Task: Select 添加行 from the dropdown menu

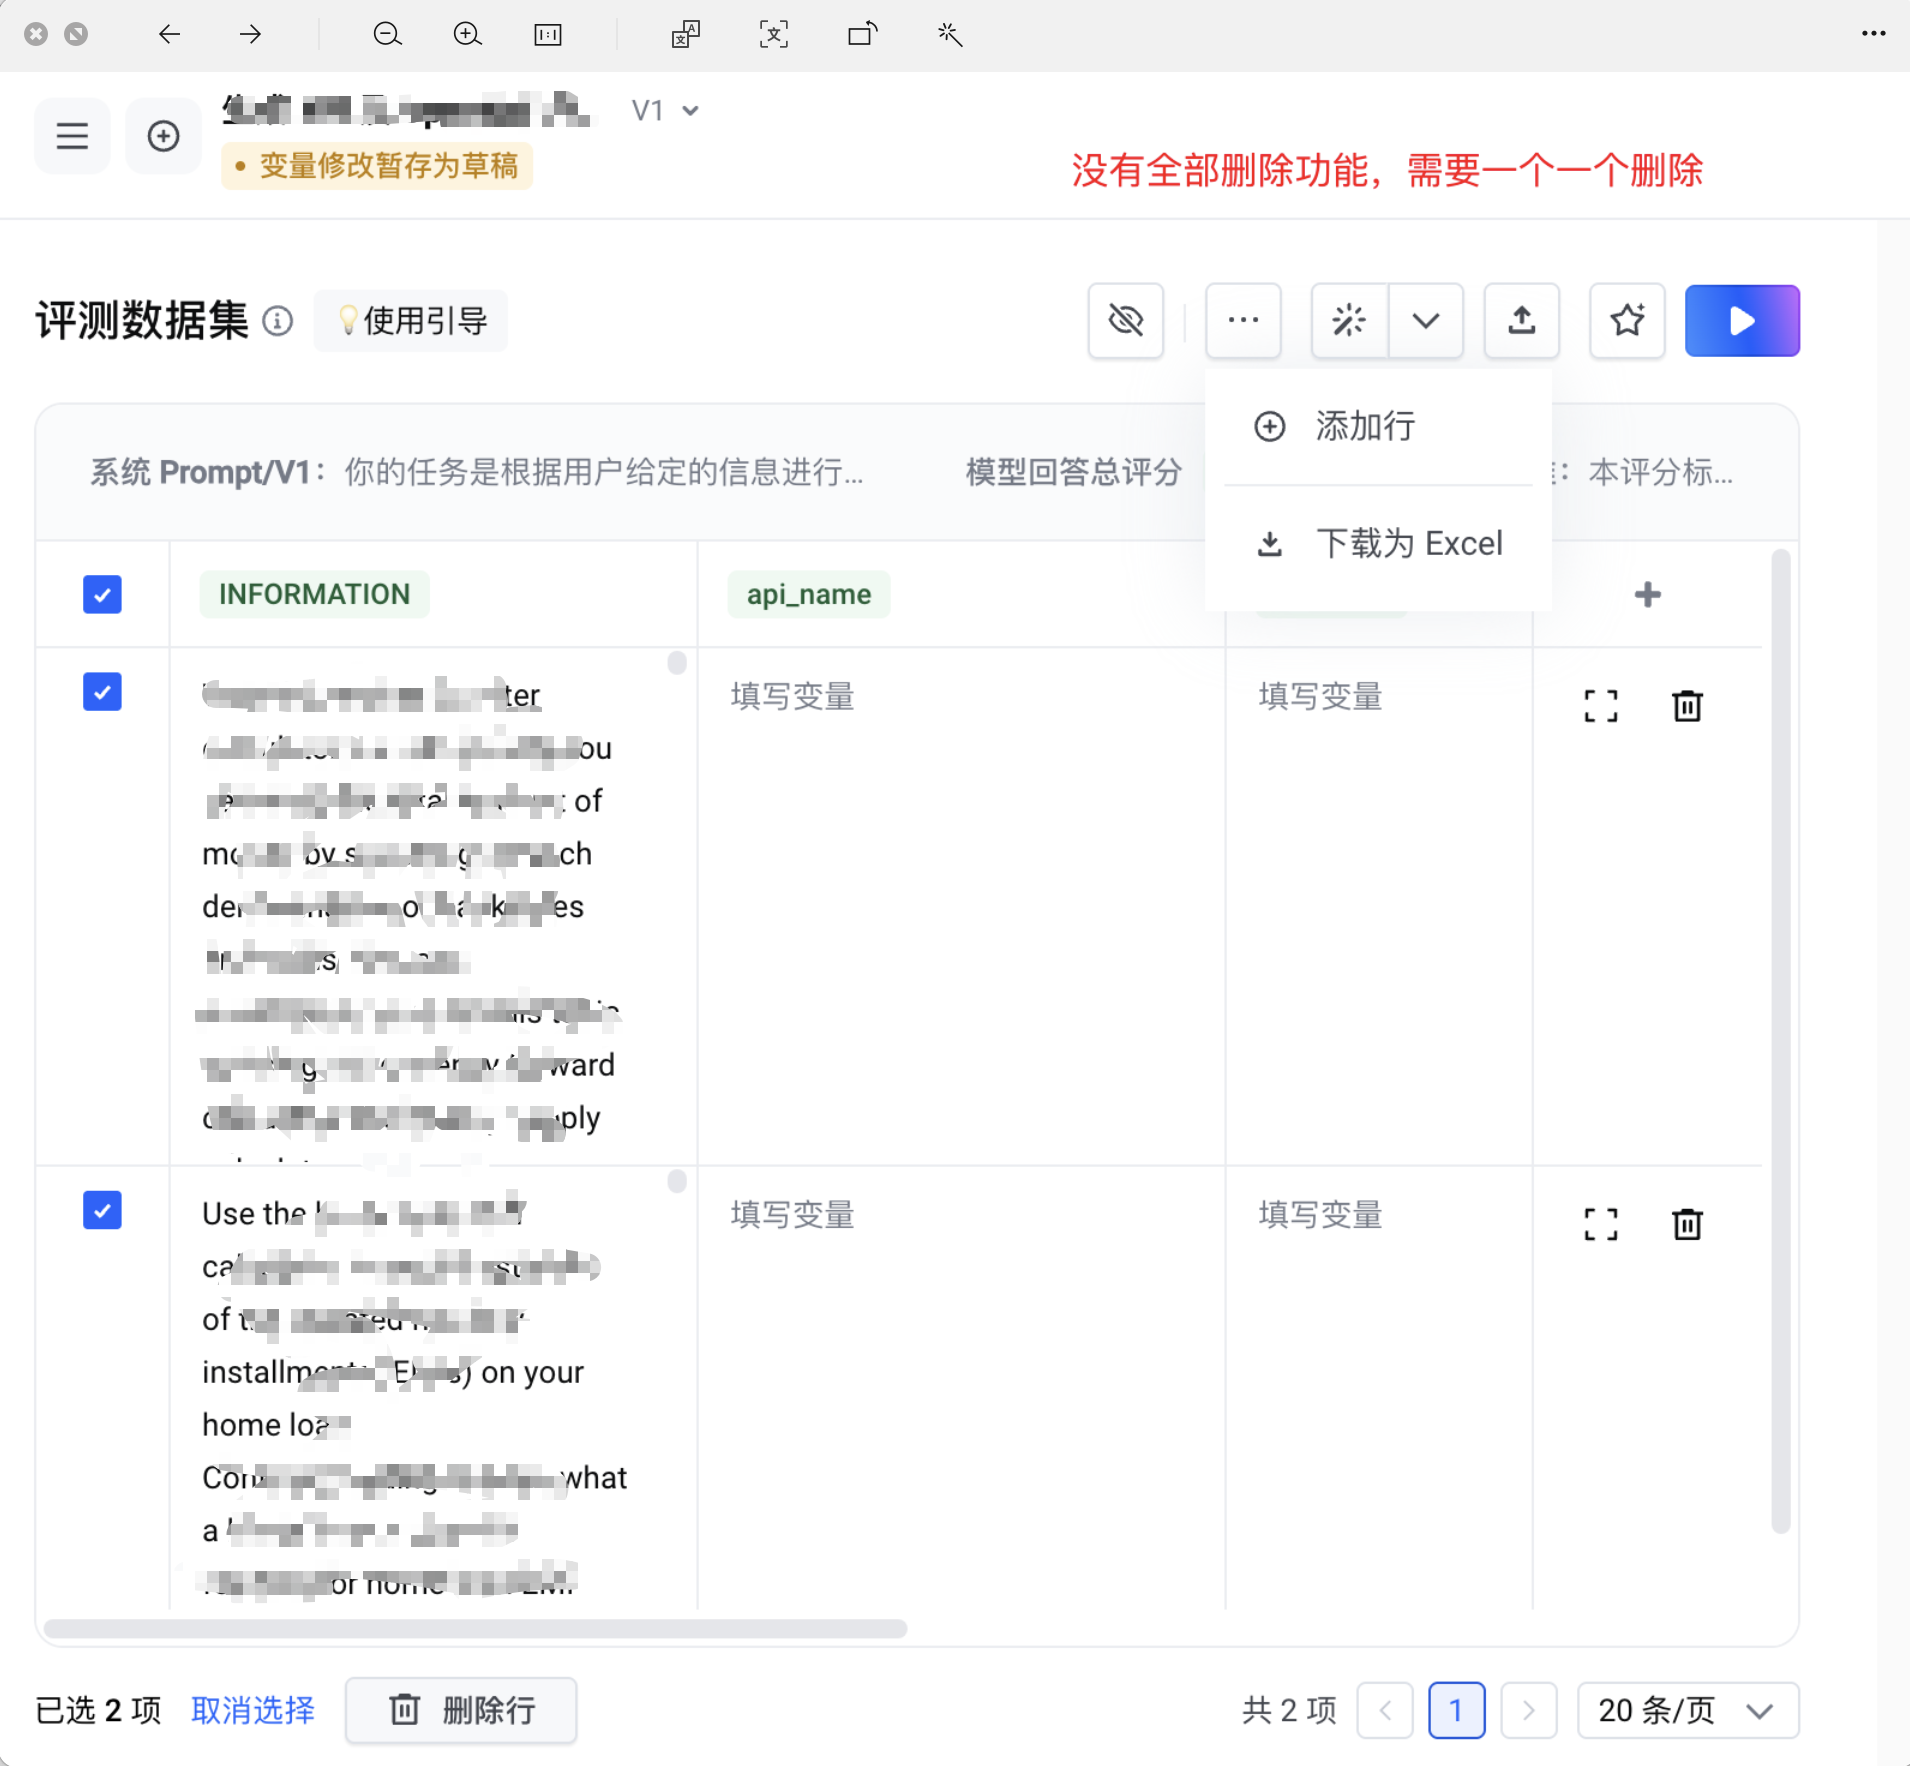Action: click(1365, 427)
